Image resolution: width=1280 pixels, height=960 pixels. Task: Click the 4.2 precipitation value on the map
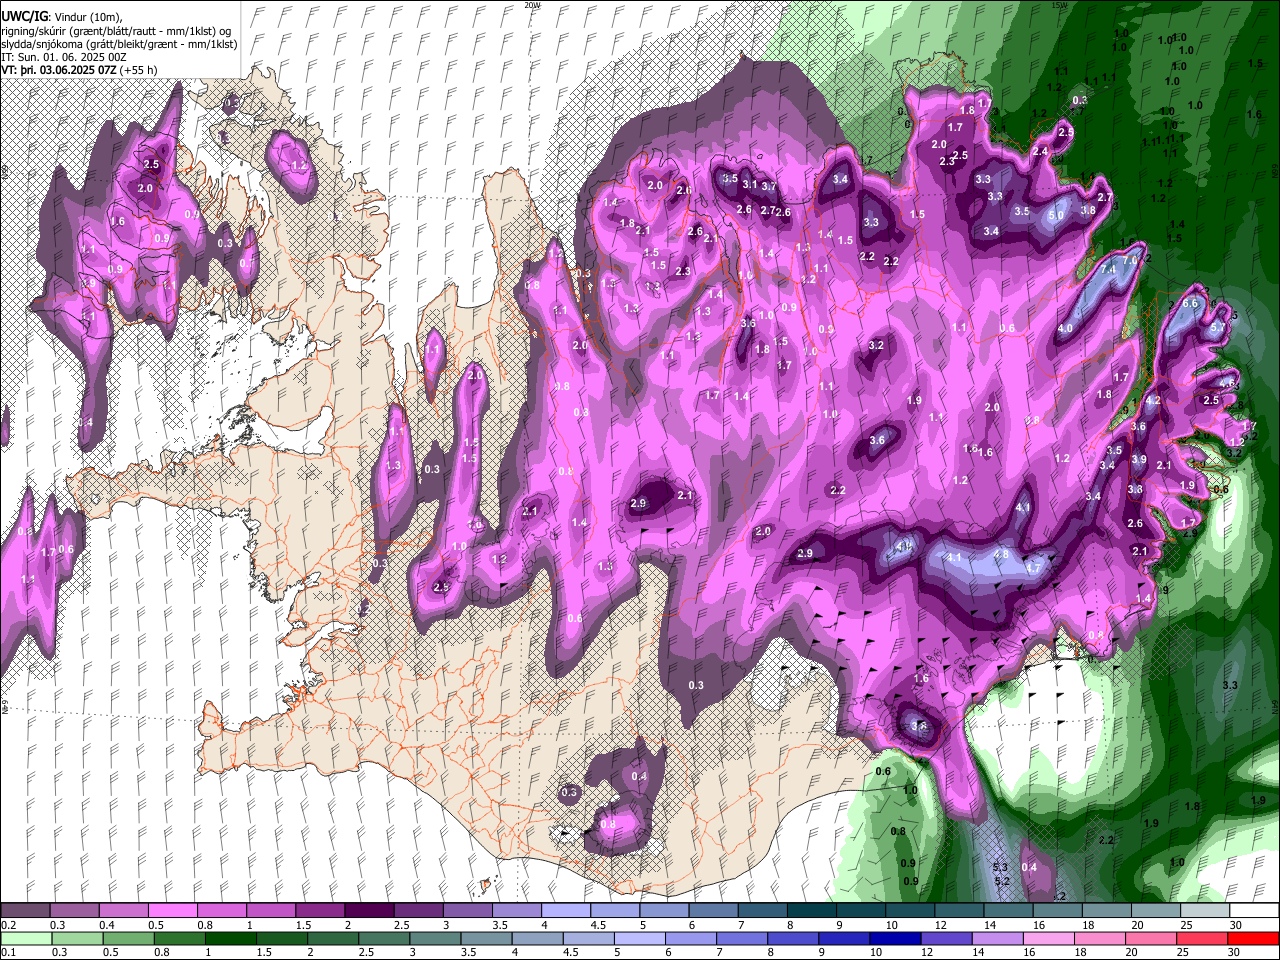(x=1153, y=400)
